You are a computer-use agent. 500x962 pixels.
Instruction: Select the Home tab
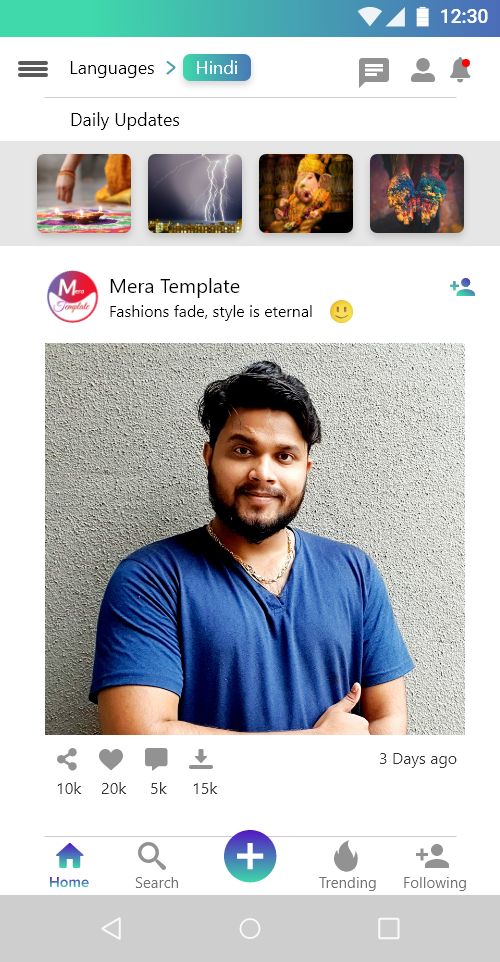[x=69, y=866]
